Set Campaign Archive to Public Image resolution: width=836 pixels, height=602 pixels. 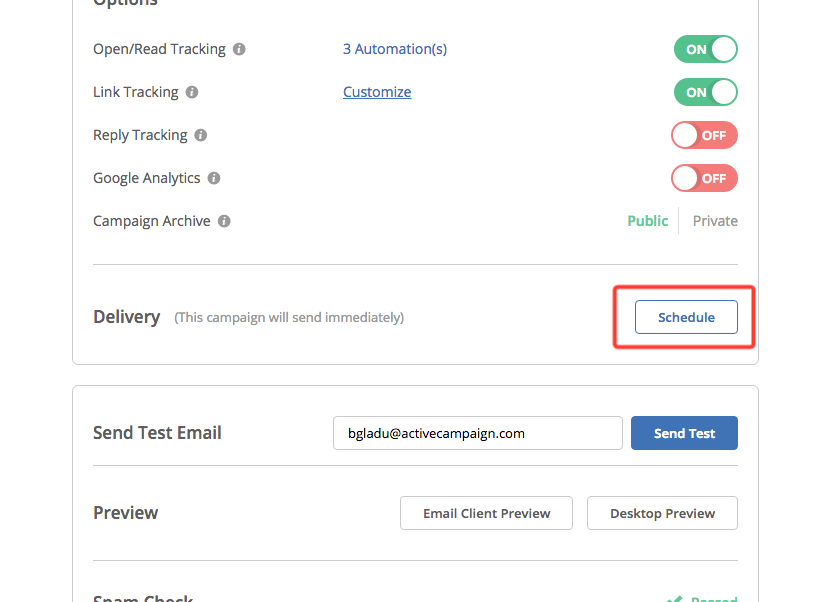click(647, 221)
